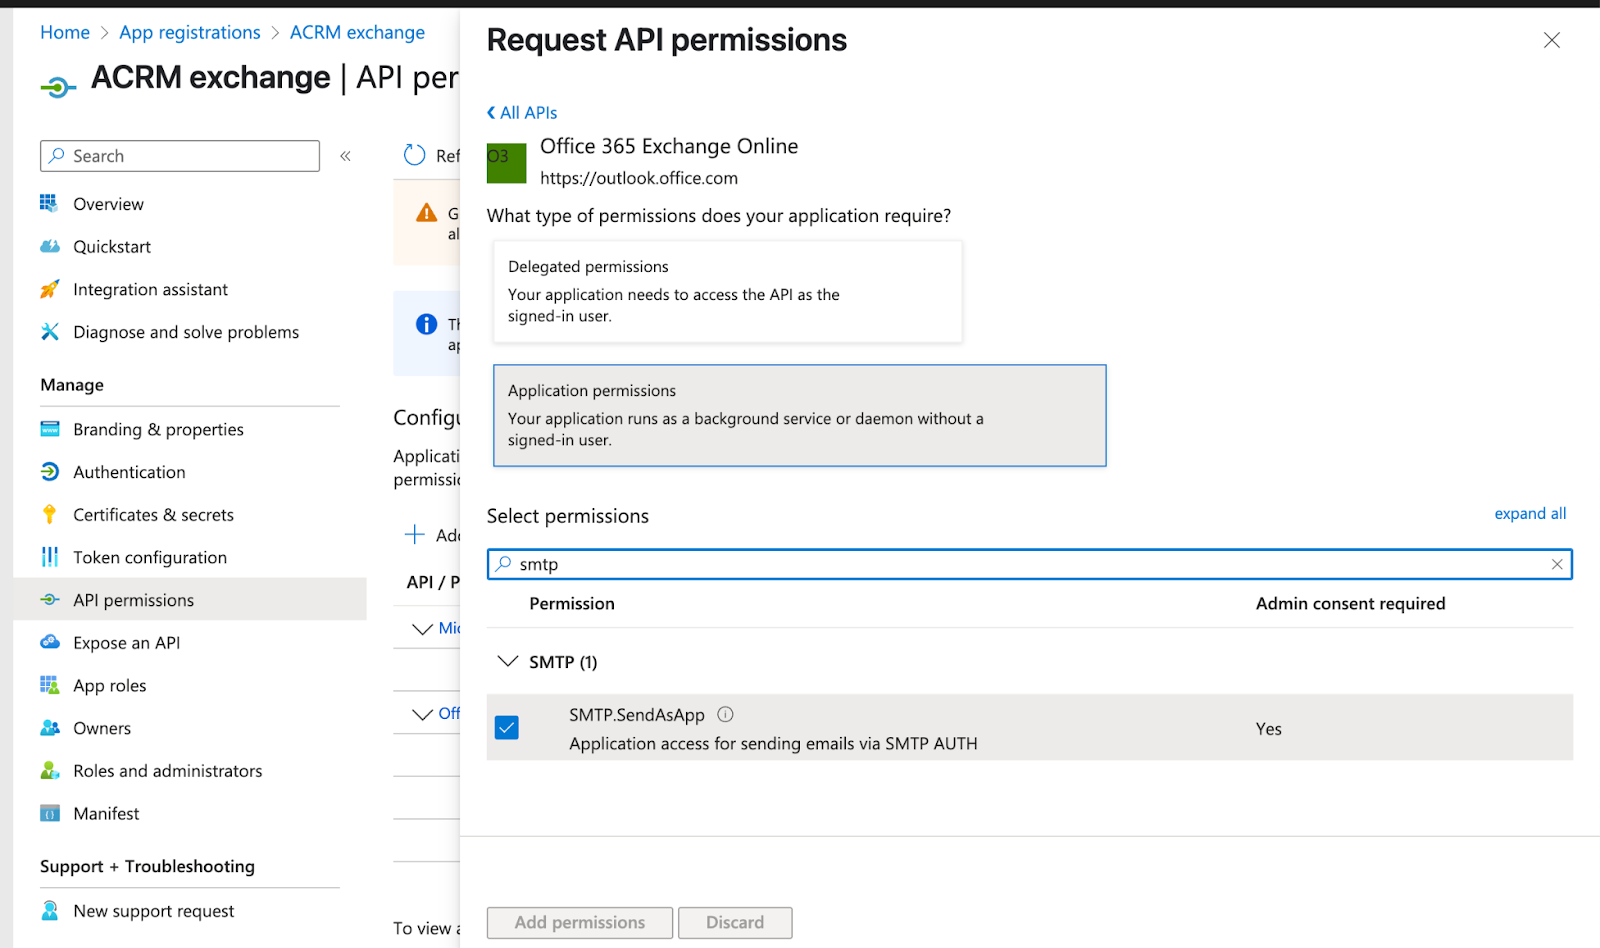
Task: Click the Admin consent required column header
Action: 1350,603
